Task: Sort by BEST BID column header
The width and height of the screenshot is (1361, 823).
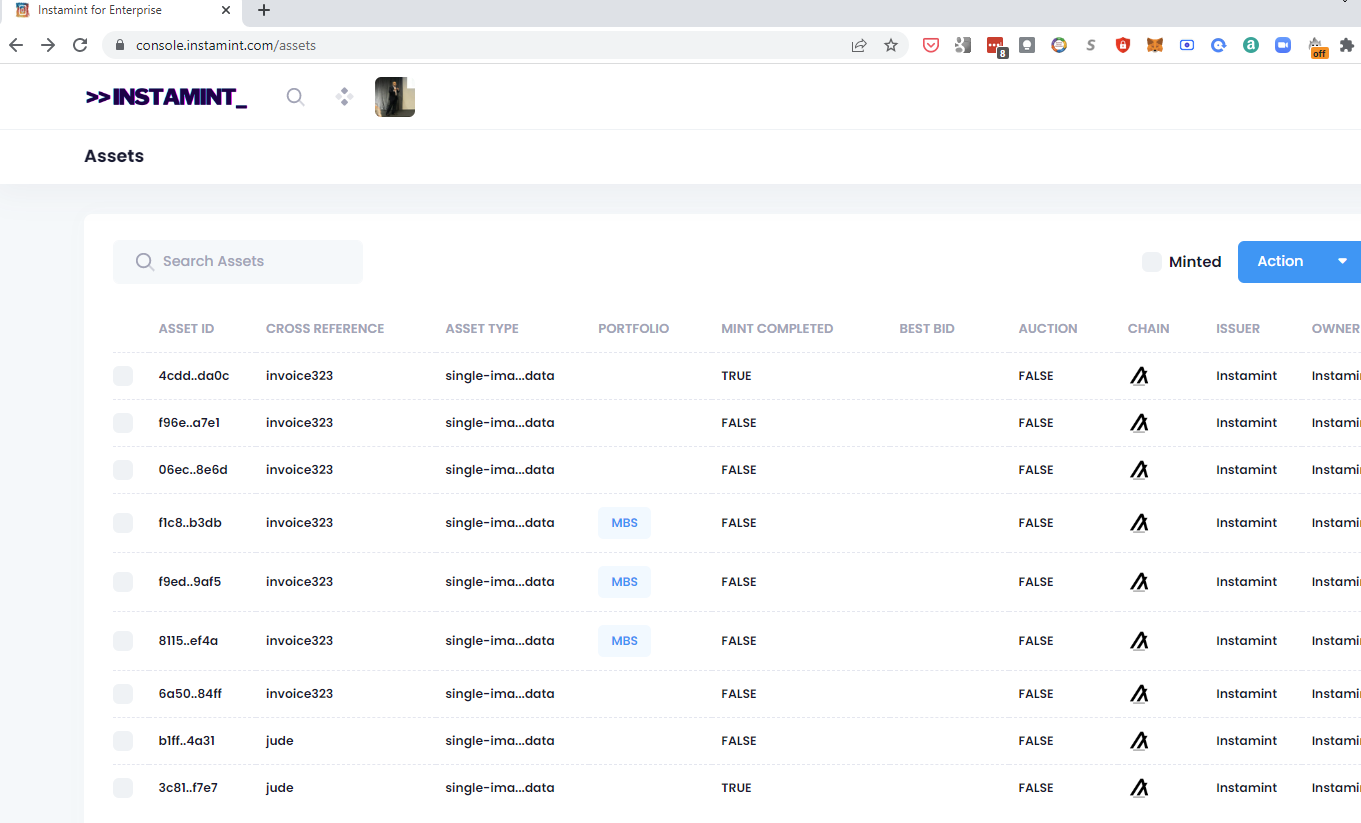Action: coord(927,328)
